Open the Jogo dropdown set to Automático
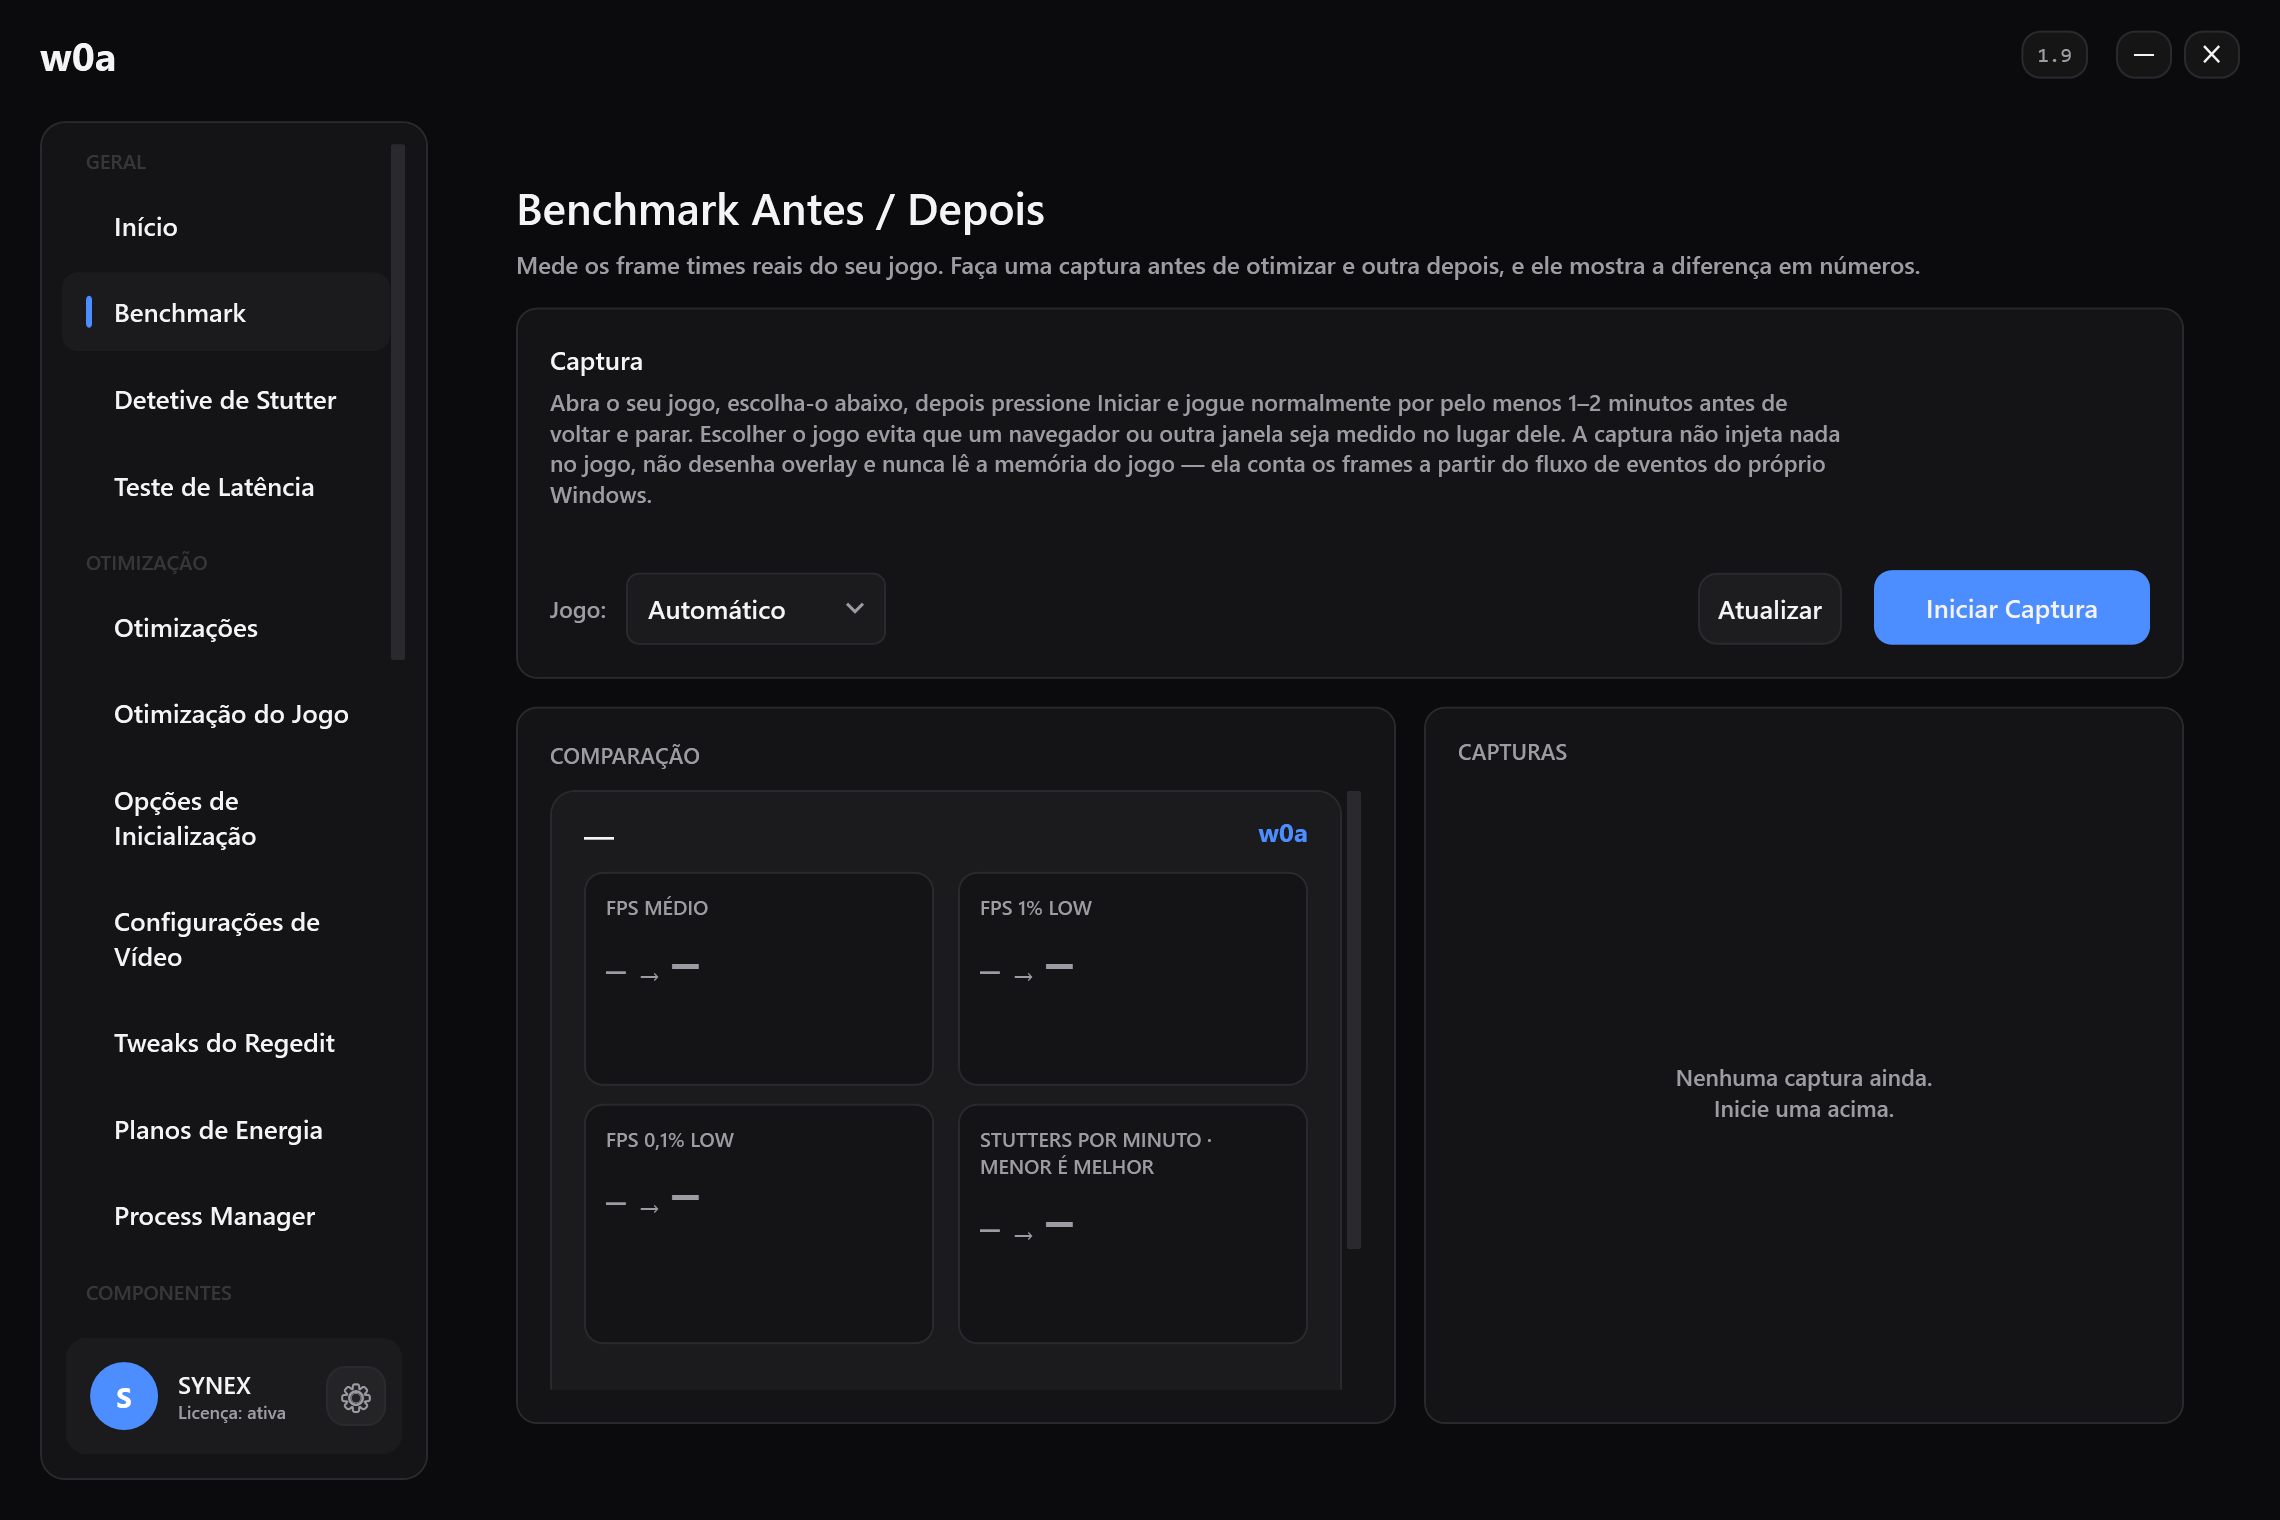Image resolution: width=2280 pixels, height=1520 pixels. point(755,609)
